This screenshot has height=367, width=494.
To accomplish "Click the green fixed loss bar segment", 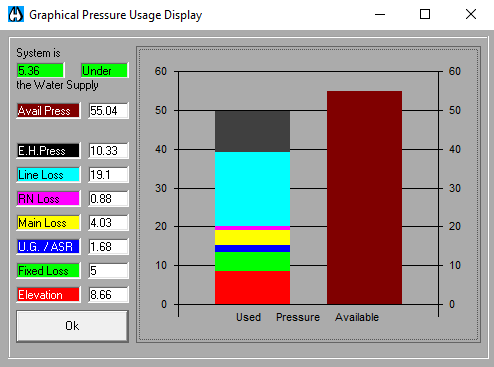I will click(x=252, y=261).
